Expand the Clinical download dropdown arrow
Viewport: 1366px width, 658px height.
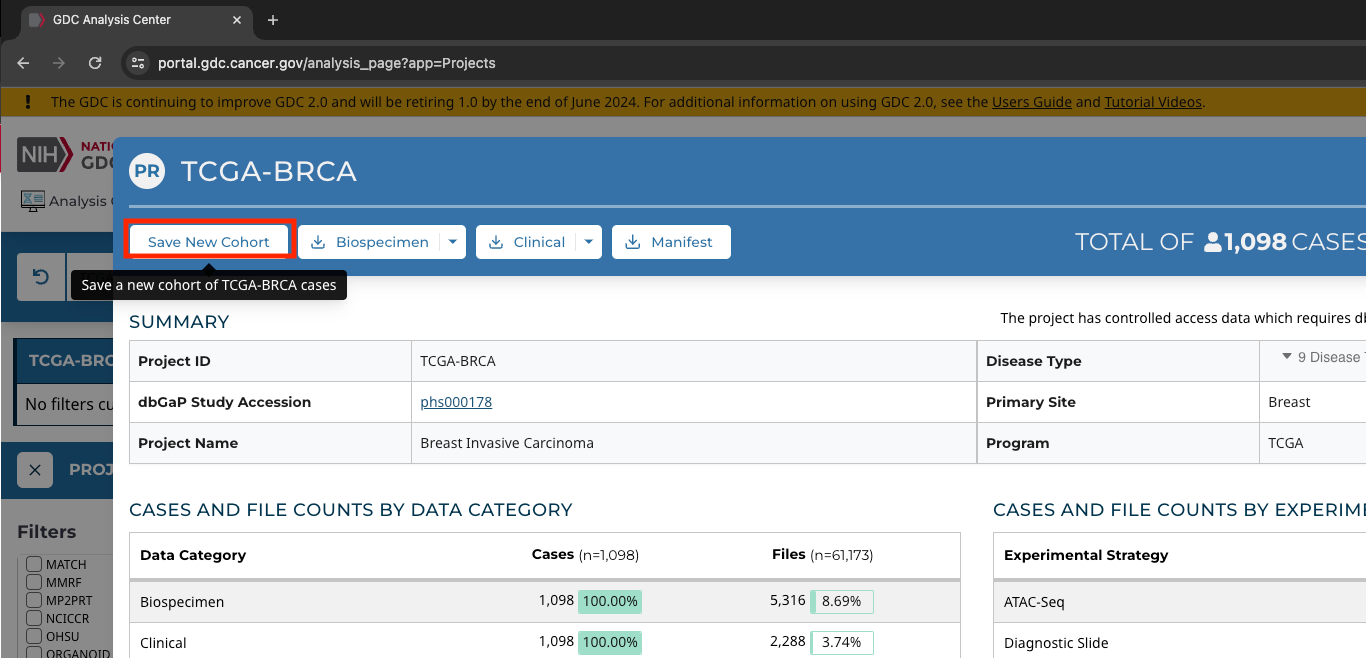tap(589, 242)
